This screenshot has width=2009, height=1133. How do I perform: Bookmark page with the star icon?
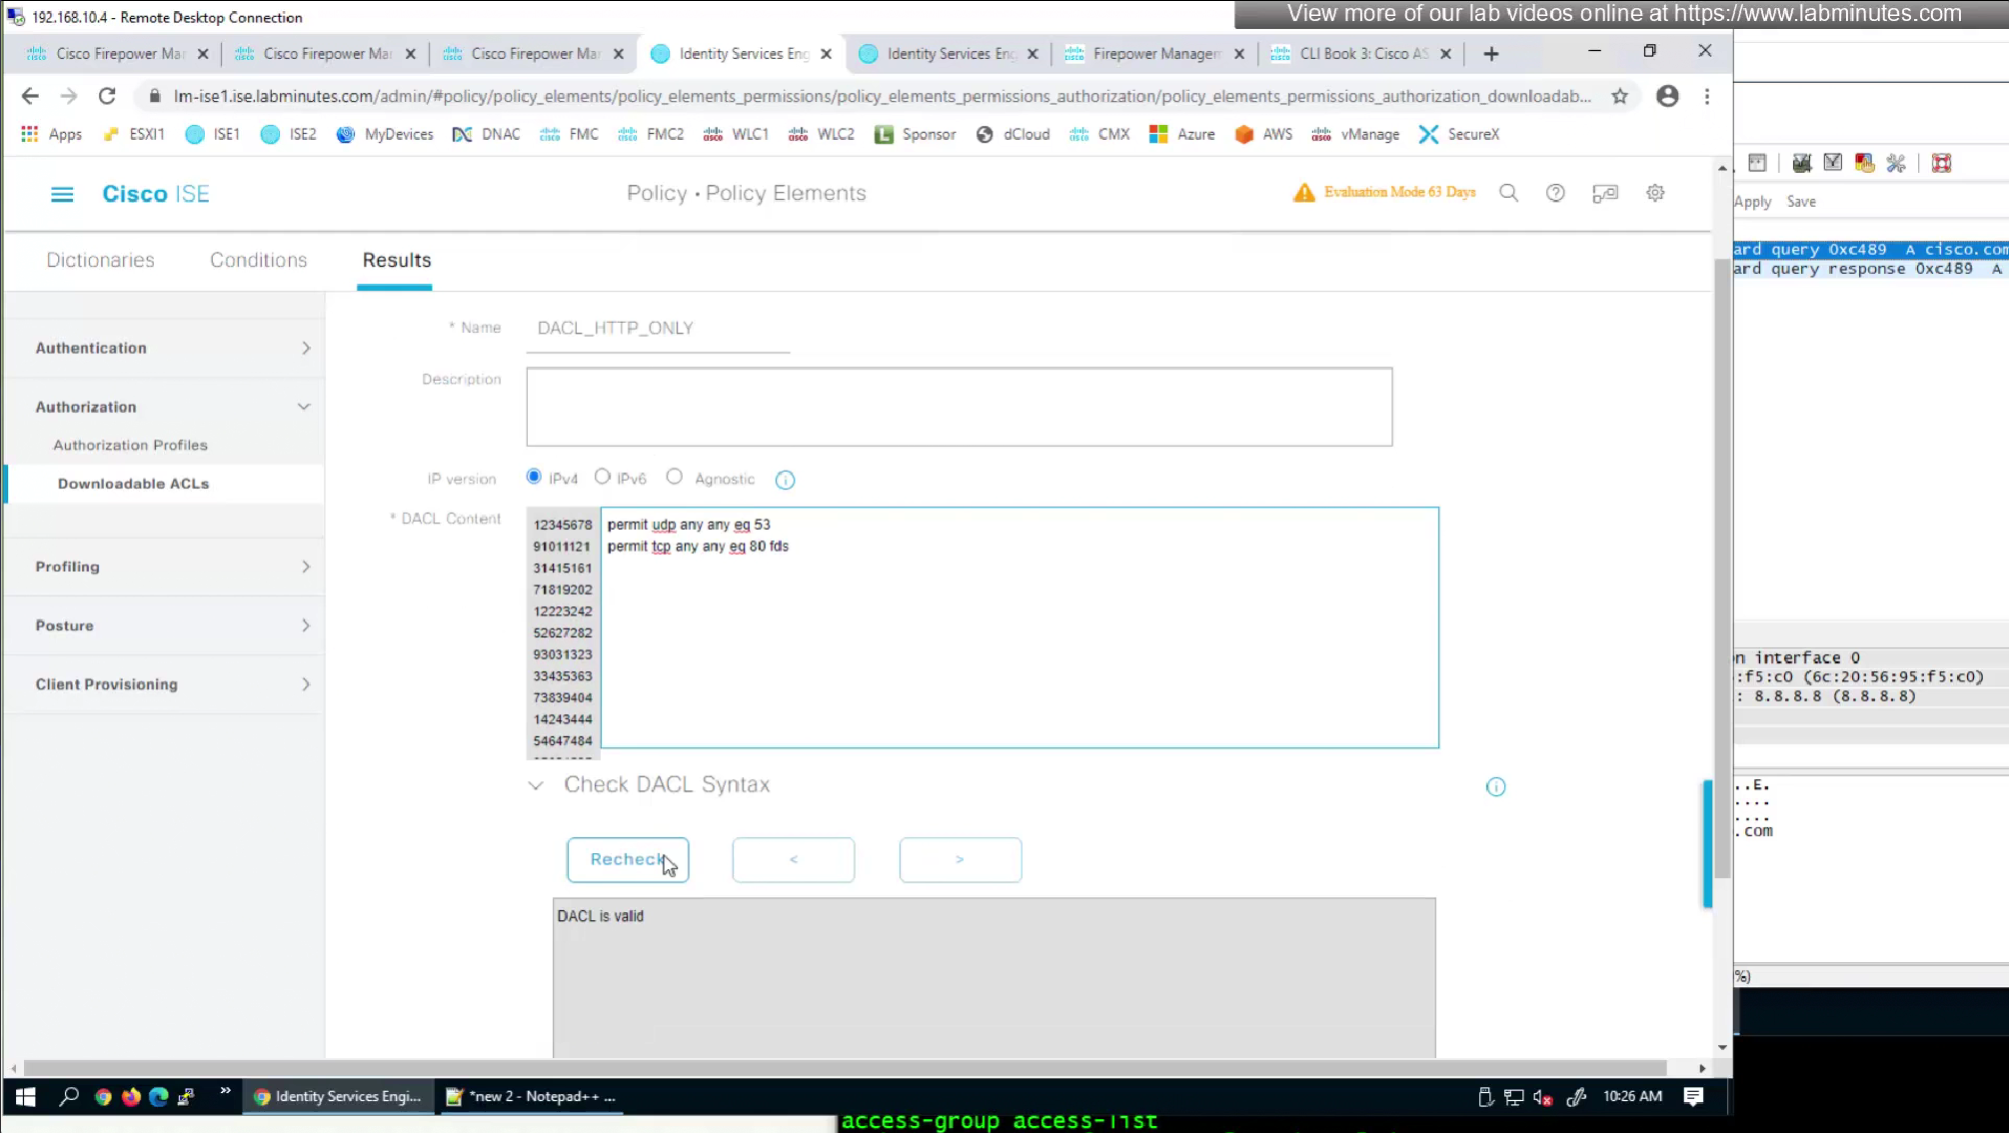pyautogui.click(x=1619, y=96)
